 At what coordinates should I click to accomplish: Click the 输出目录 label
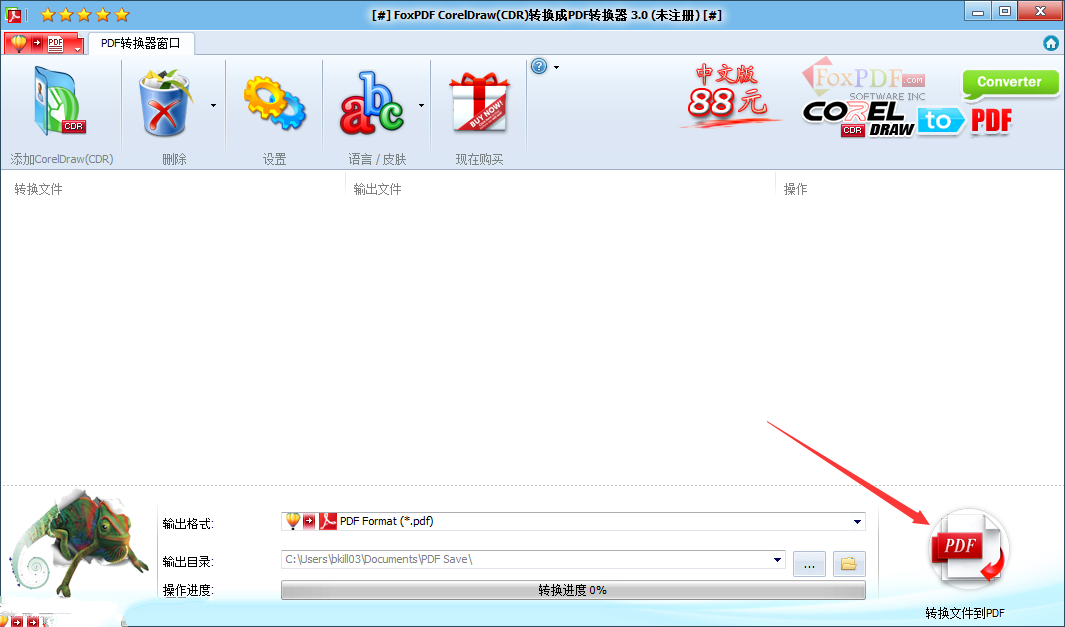(188, 562)
